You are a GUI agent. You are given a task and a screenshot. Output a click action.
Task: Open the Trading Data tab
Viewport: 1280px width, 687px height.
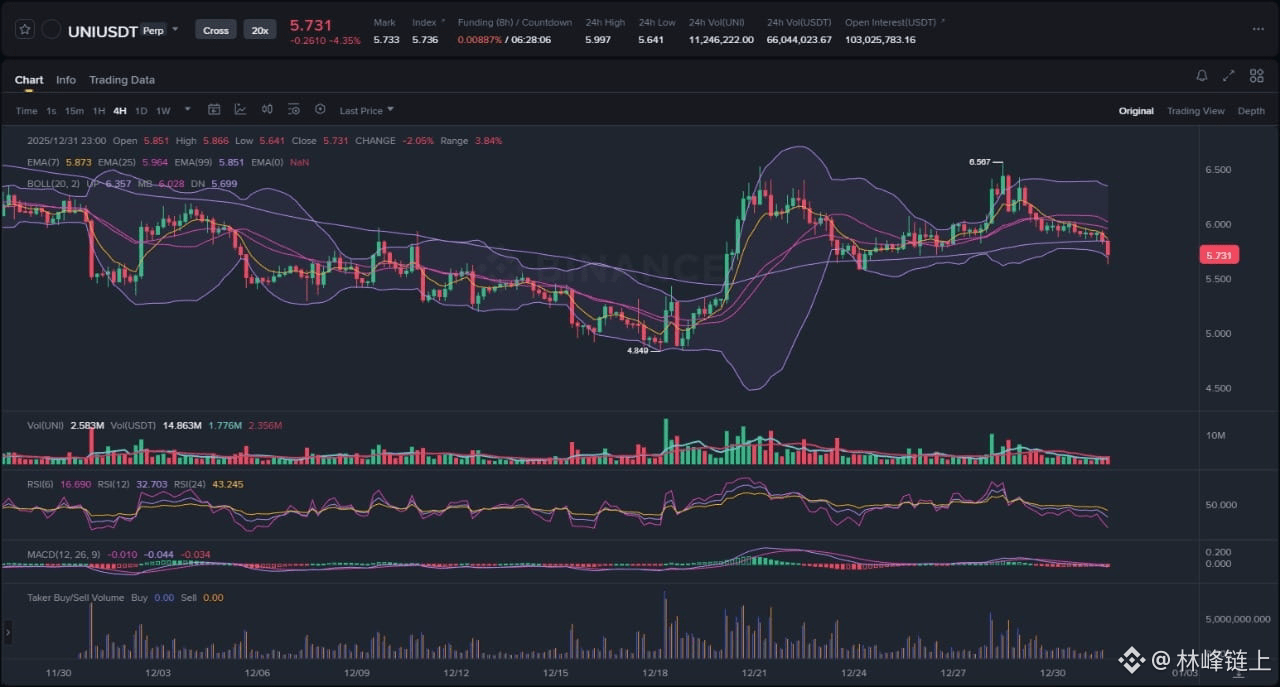(x=122, y=80)
